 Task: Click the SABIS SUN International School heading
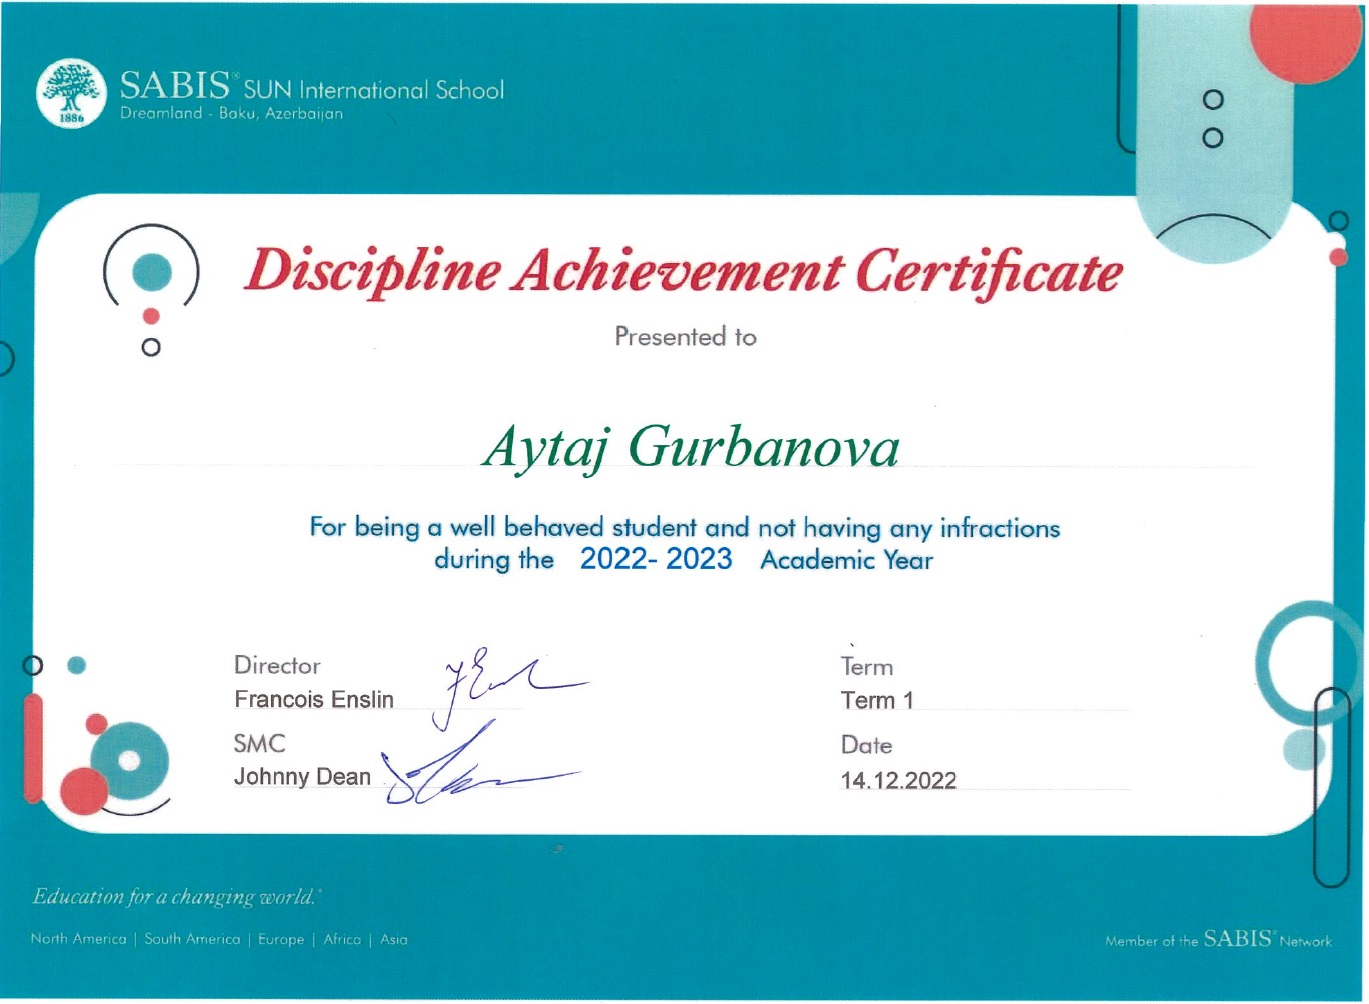point(312,87)
